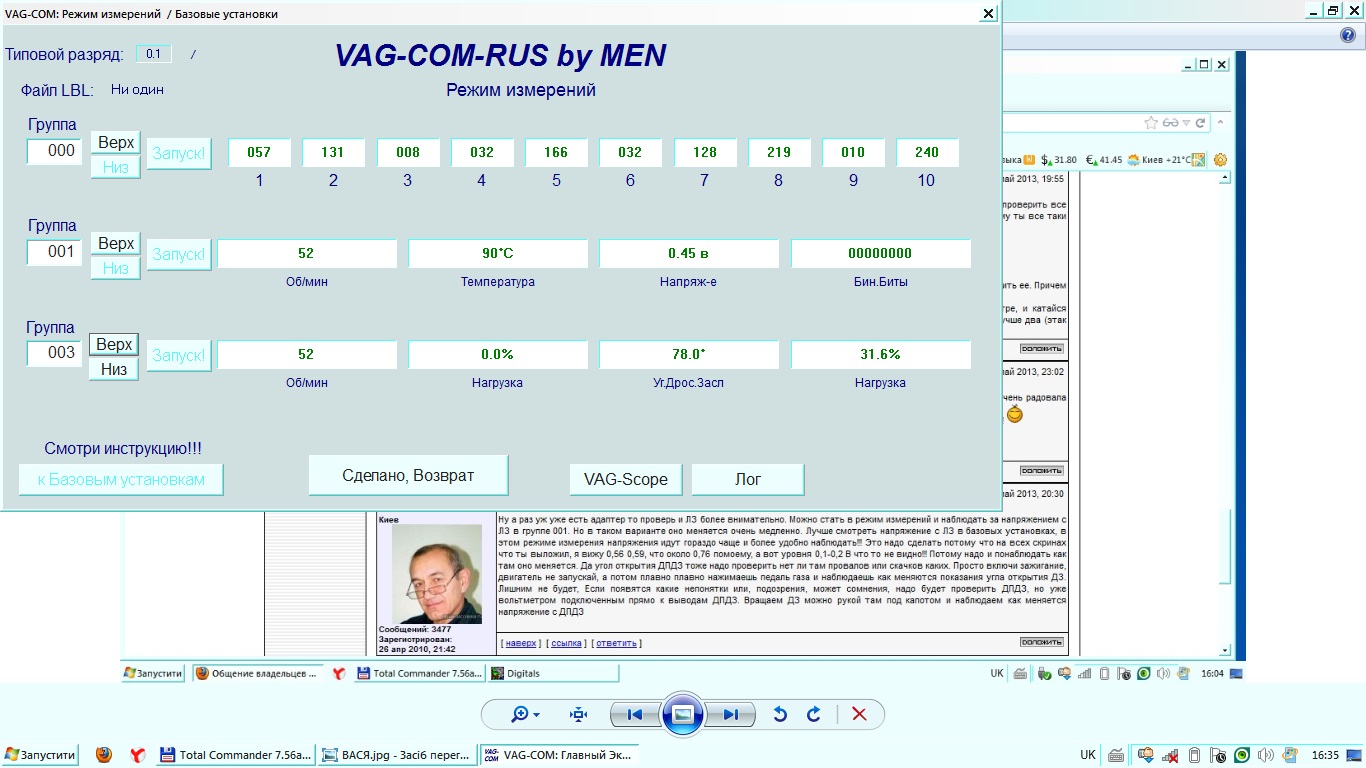Viewport: 1366px width, 768px height.
Task: Open the Firefox icon next to the bottom Запустити button
Action: pyautogui.click(x=104, y=755)
